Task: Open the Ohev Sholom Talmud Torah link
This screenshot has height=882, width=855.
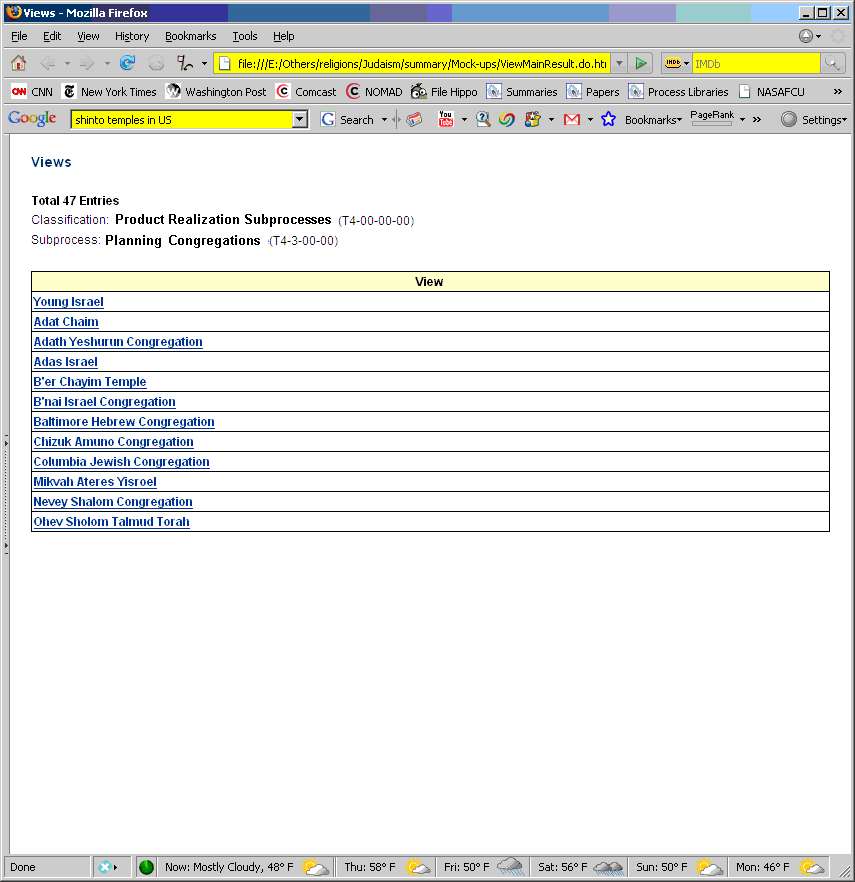Action: [x=111, y=522]
